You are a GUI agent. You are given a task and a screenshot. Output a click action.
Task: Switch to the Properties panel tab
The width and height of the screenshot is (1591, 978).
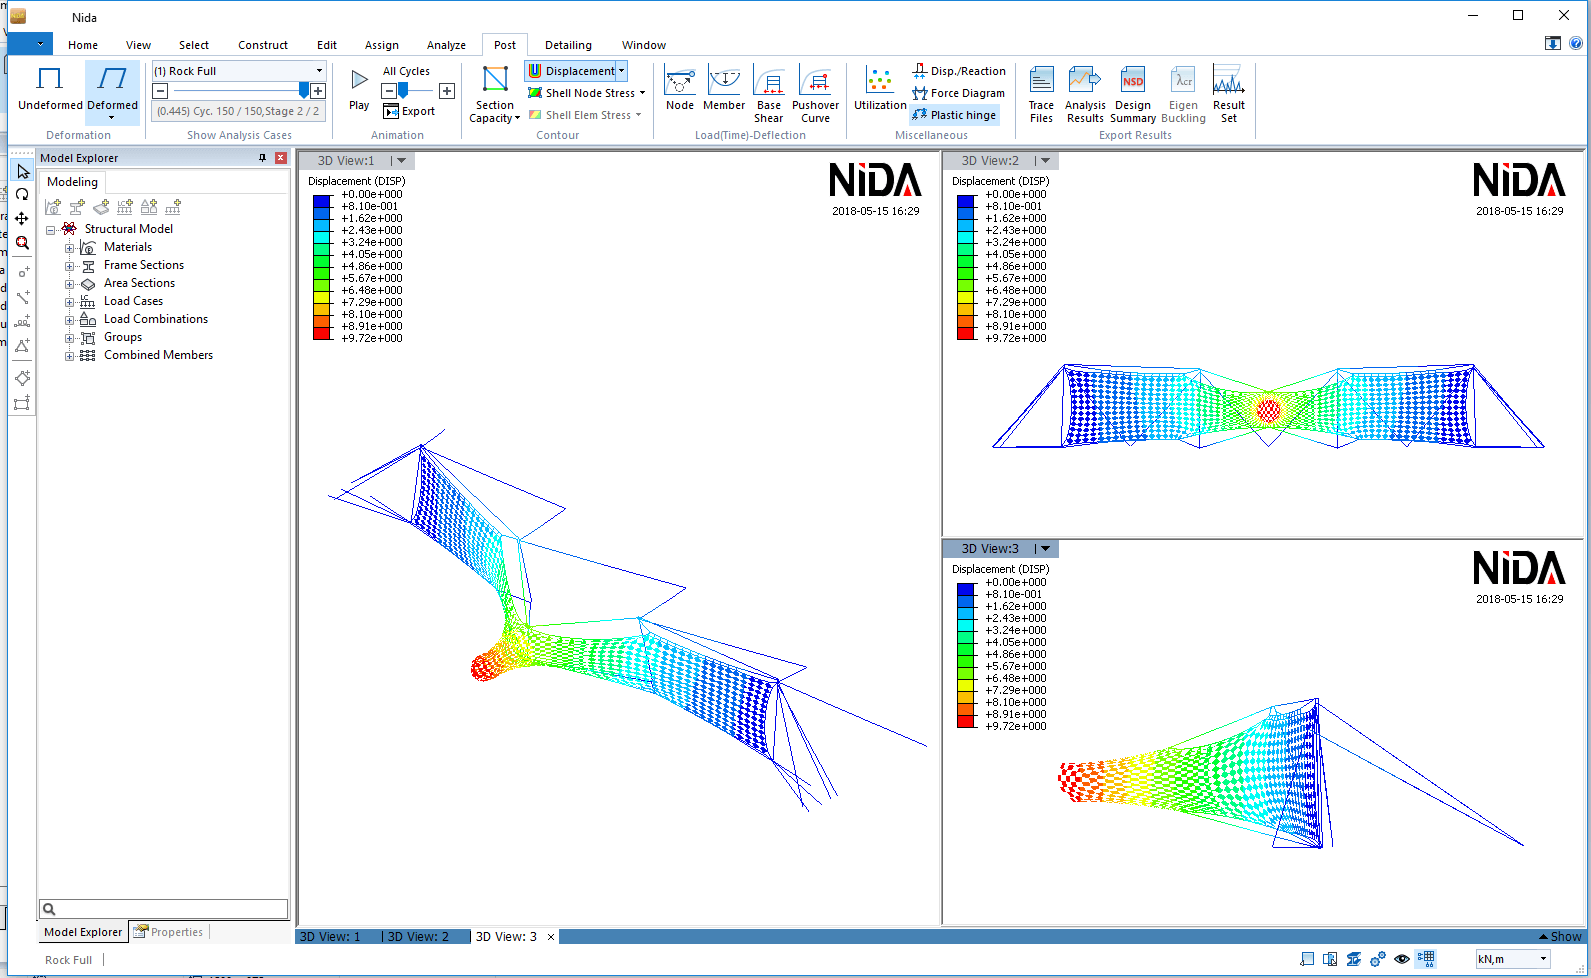pyautogui.click(x=169, y=932)
